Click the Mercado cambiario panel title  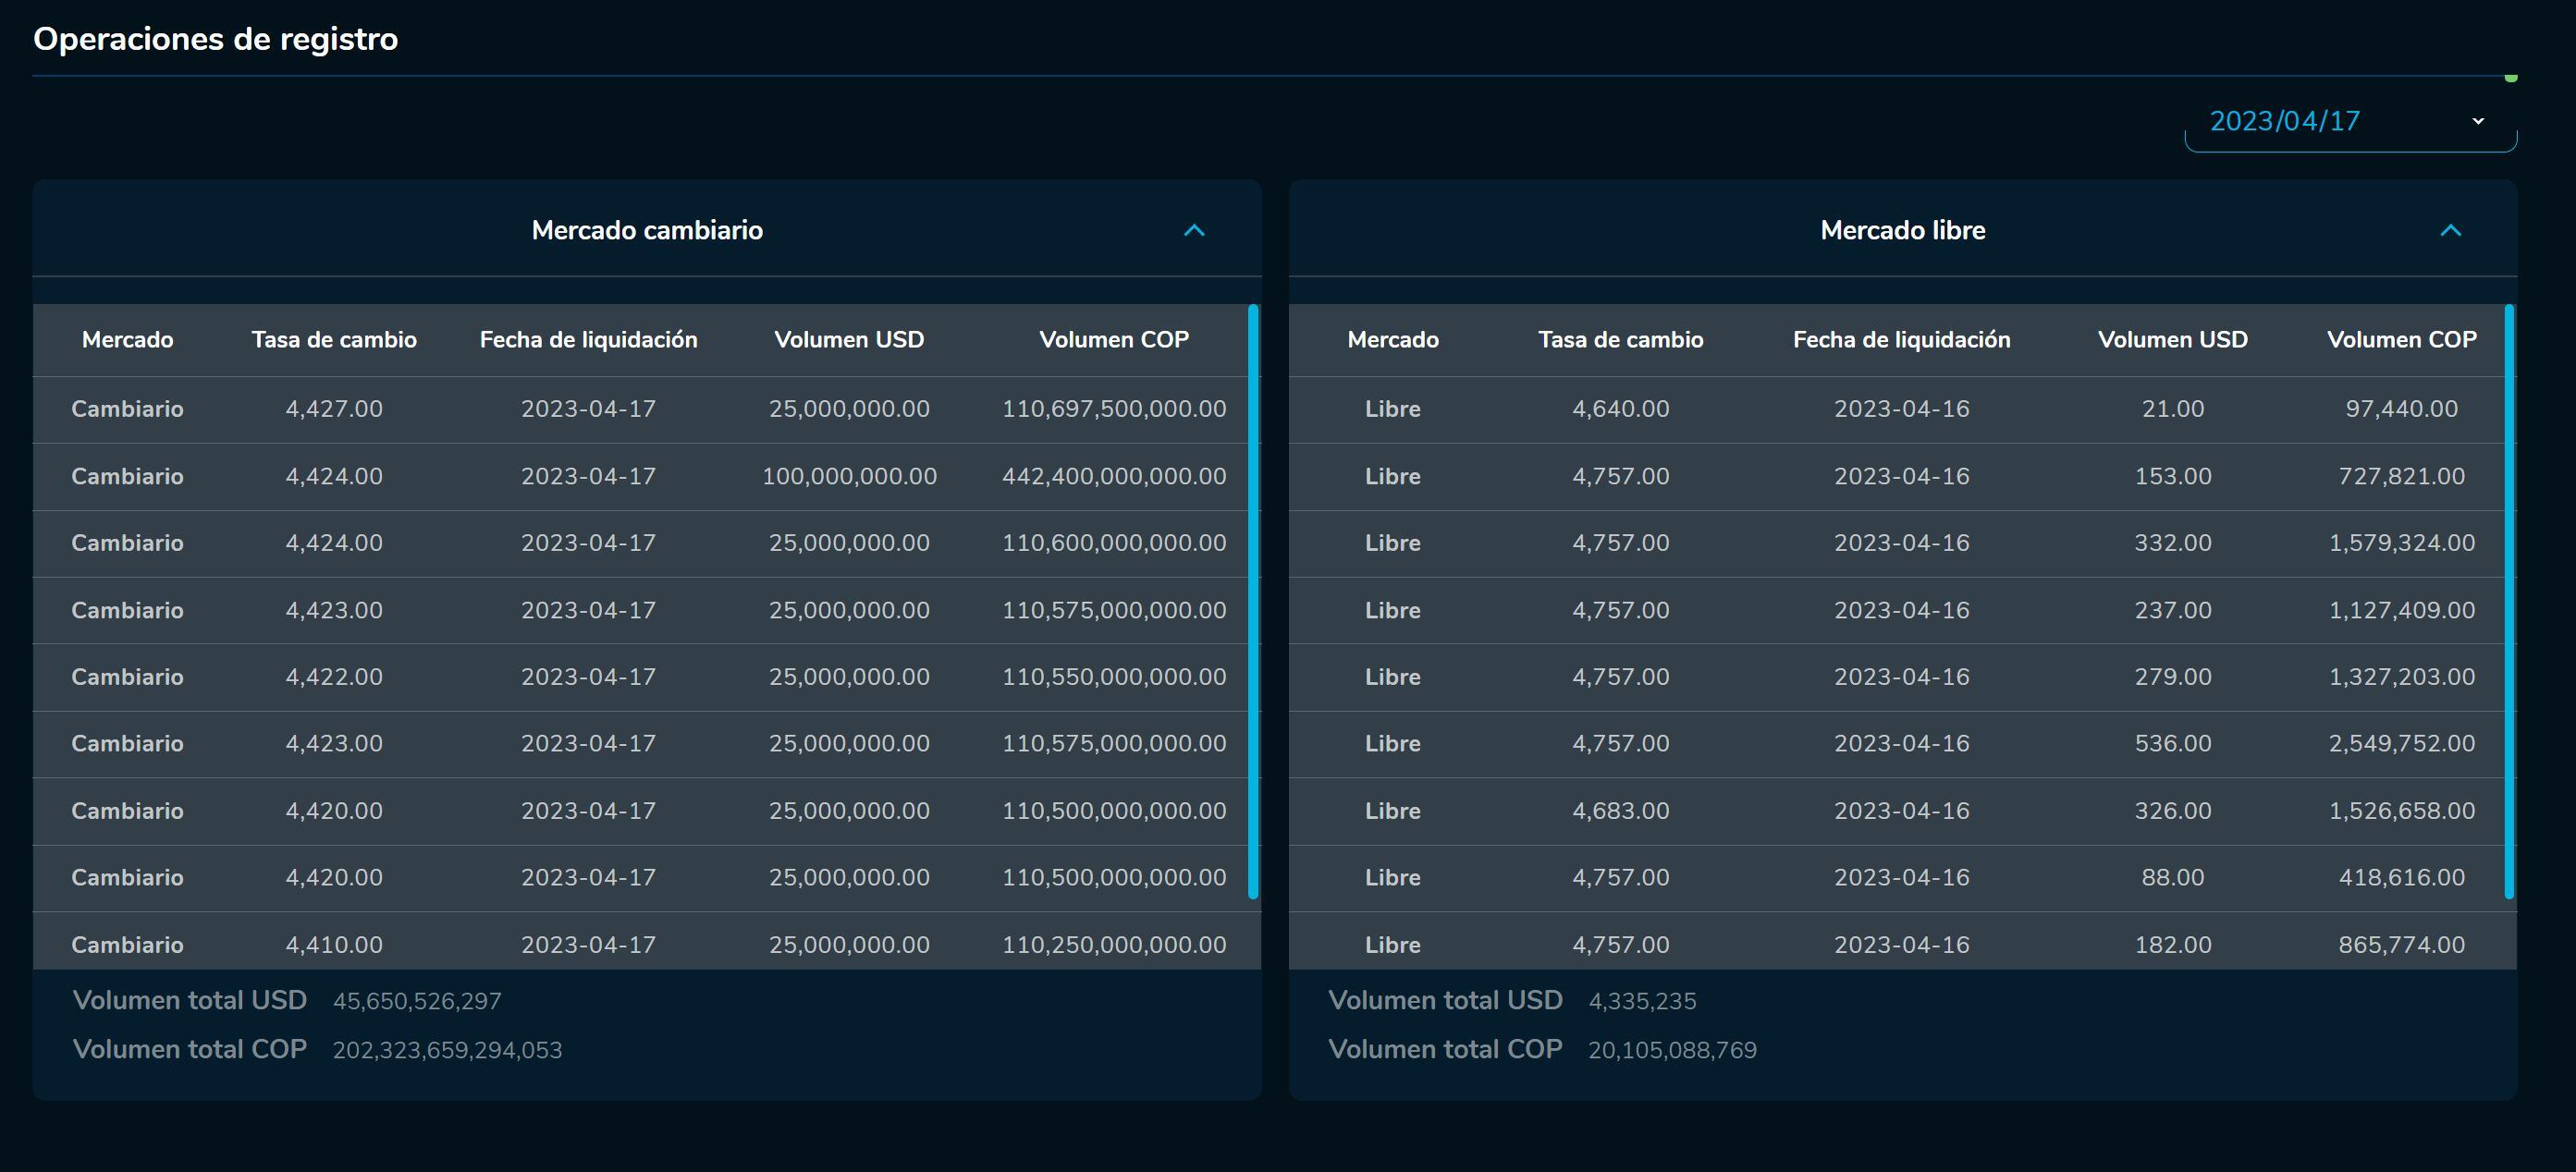[647, 231]
